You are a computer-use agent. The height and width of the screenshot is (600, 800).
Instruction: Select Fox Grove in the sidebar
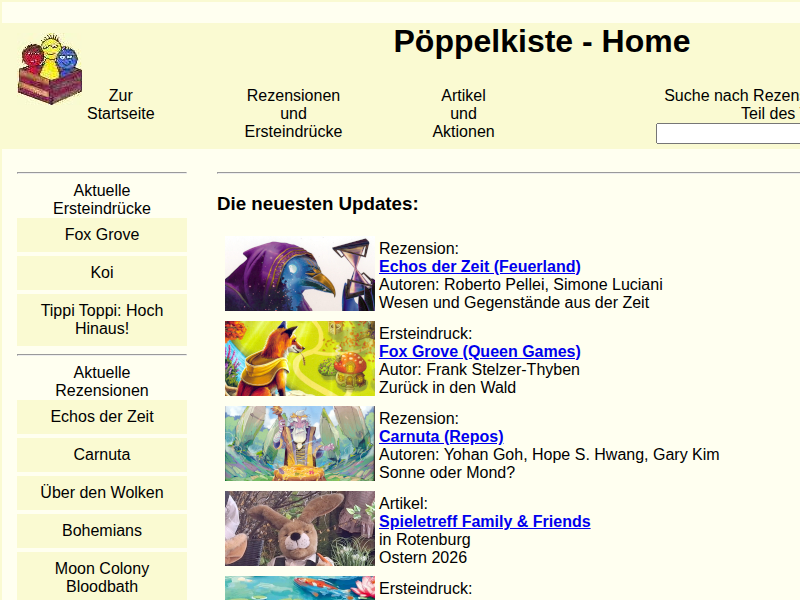102,235
